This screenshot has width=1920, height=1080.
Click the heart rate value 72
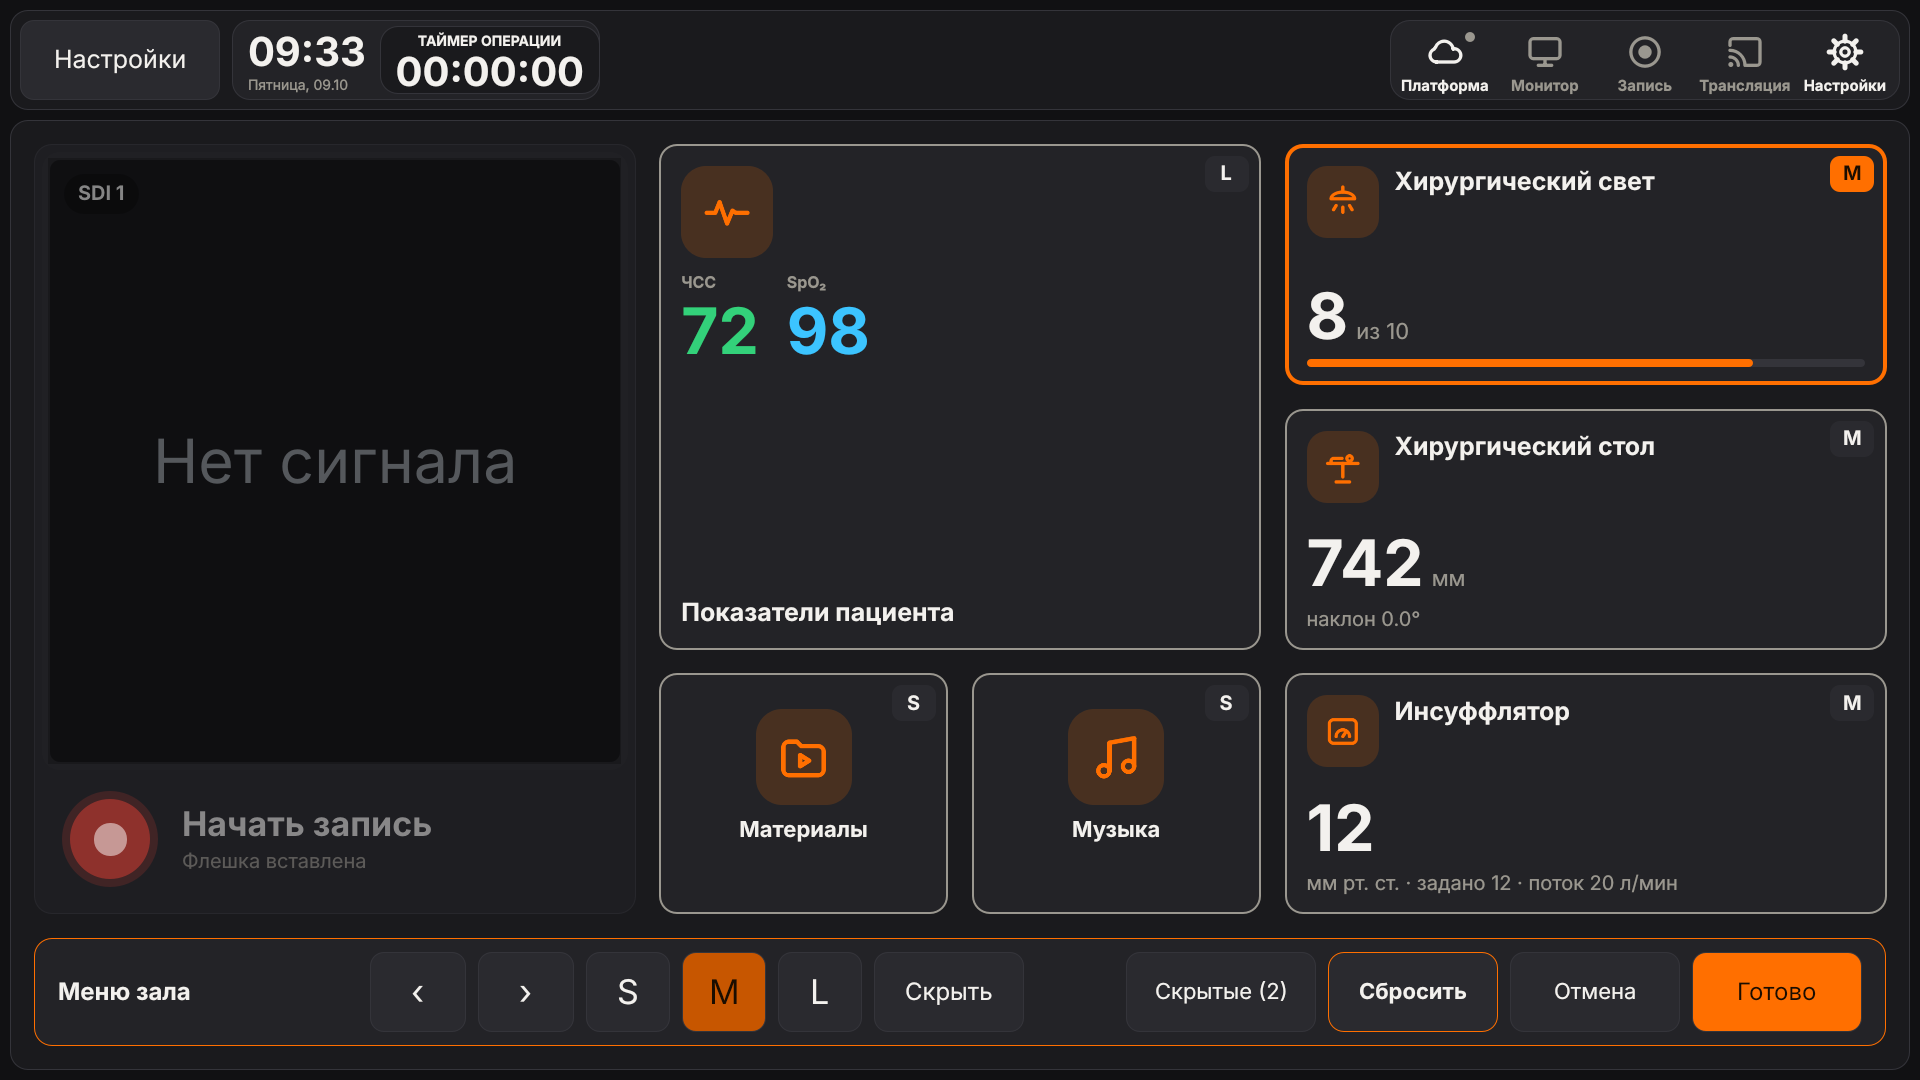tap(719, 331)
